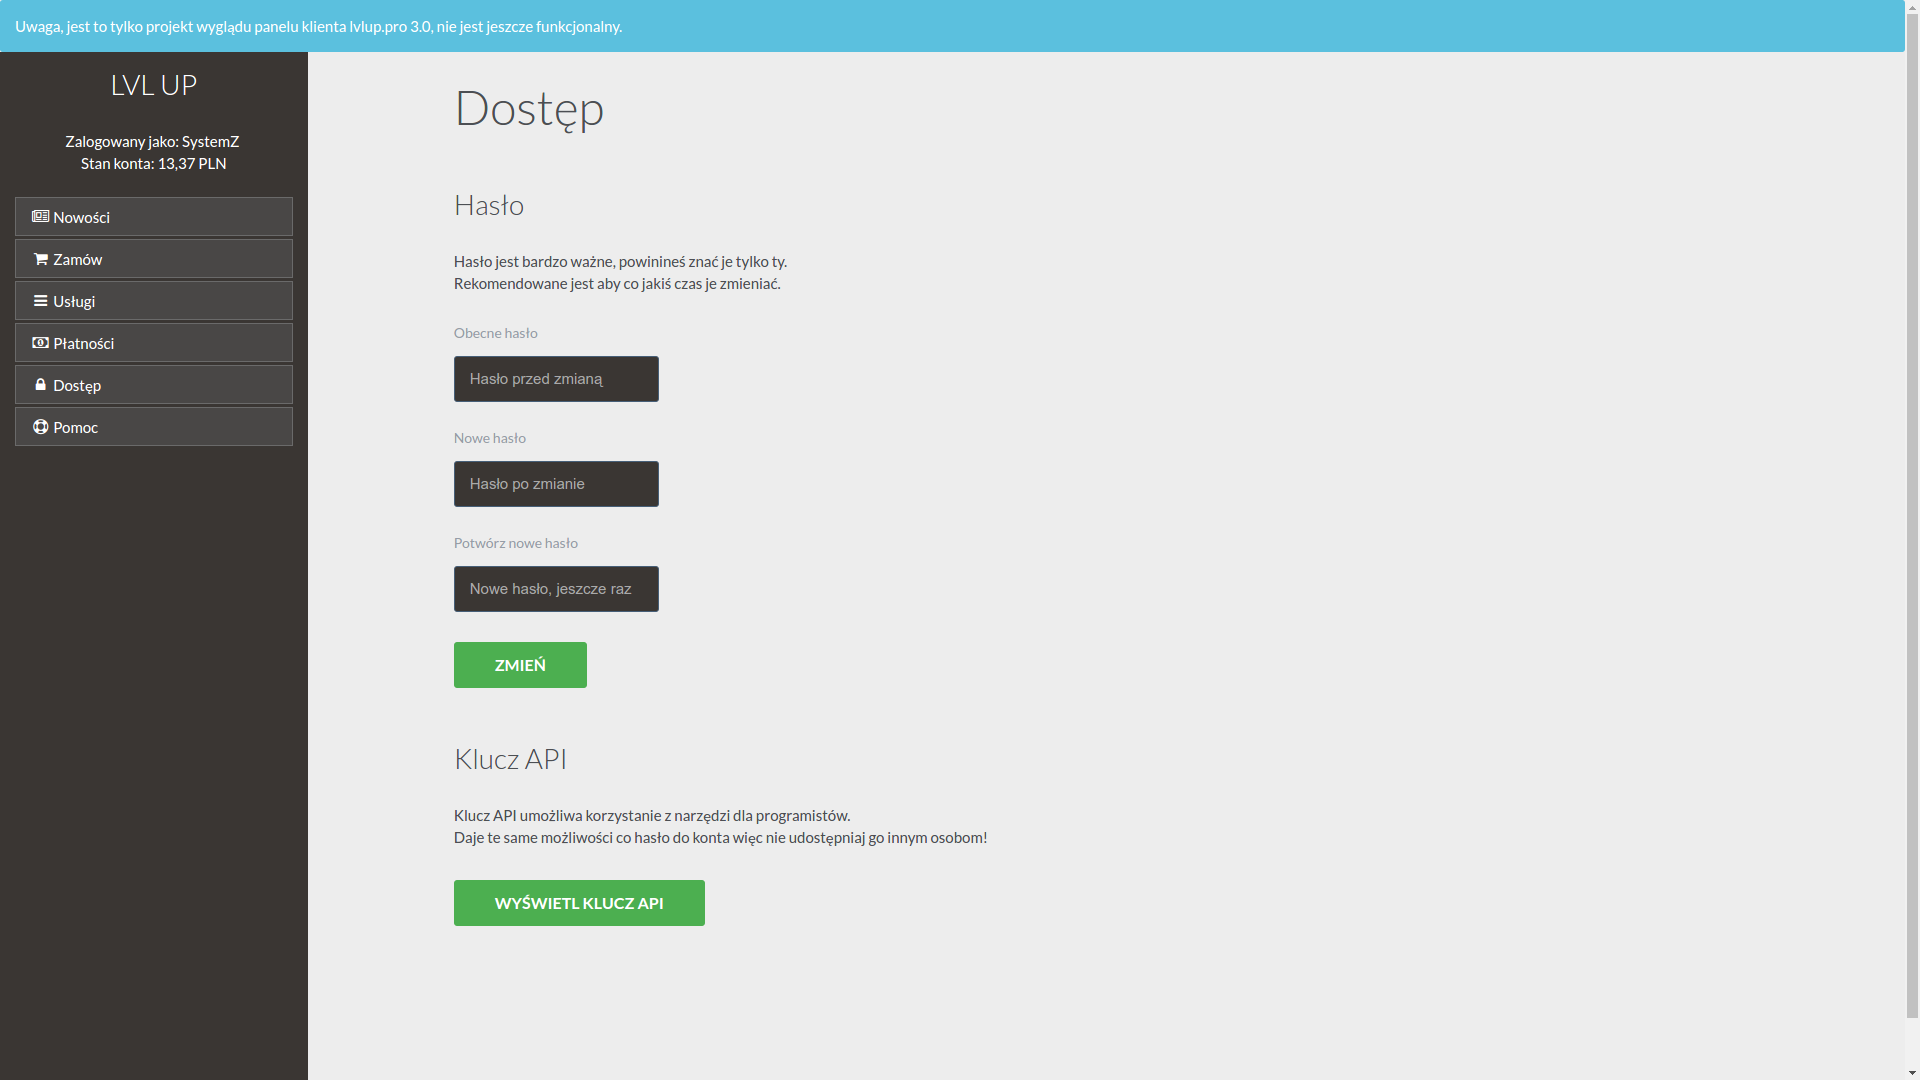Click the scrollbar down arrow
This screenshot has width=1920, height=1080.
click(1912, 1072)
